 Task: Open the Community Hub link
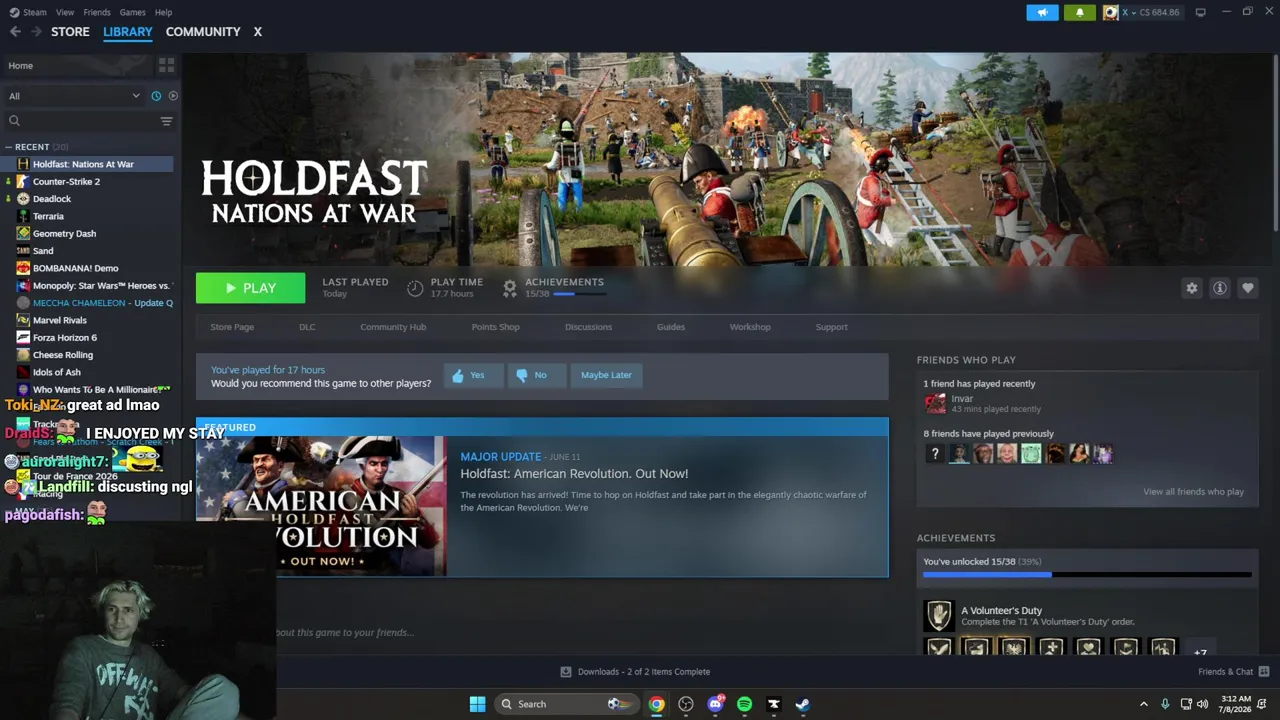(x=393, y=327)
